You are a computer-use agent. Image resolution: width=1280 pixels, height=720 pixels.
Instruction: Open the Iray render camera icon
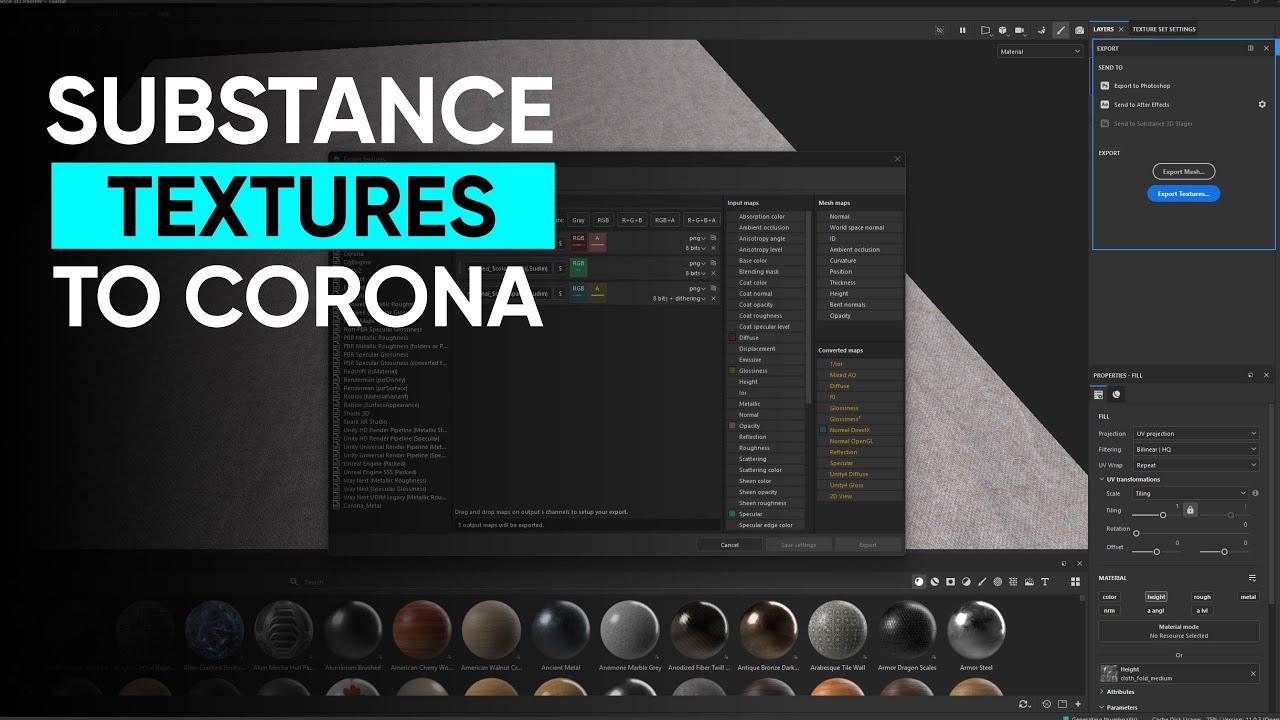pyautogui.click(x=1079, y=30)
